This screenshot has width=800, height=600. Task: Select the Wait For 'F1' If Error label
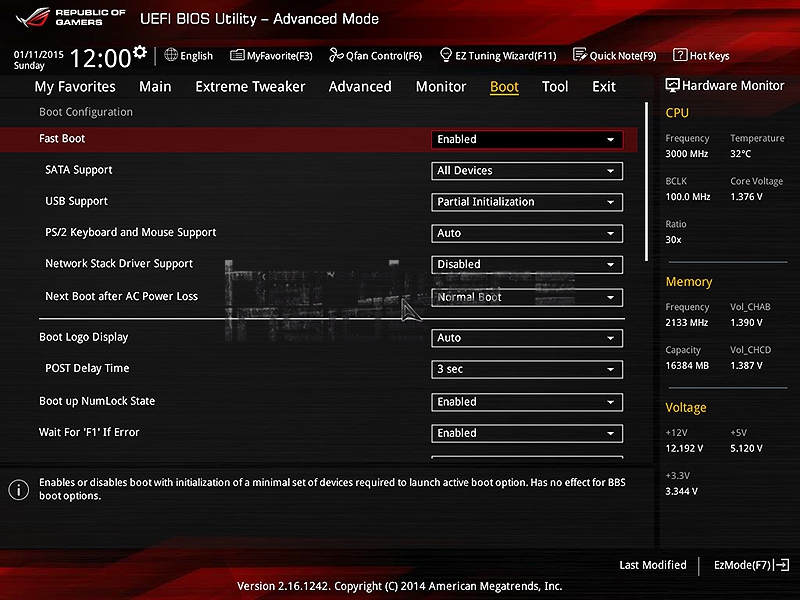click(x=89, y=432)
